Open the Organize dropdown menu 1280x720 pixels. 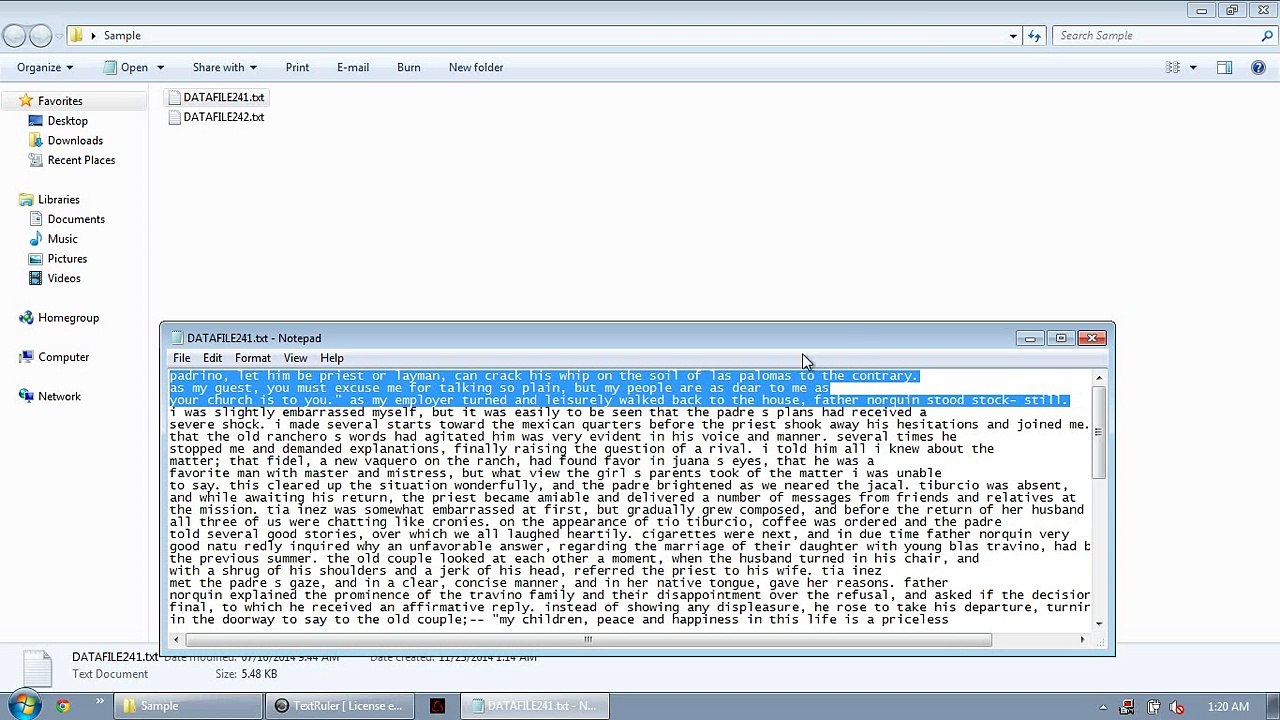(45, 67)
